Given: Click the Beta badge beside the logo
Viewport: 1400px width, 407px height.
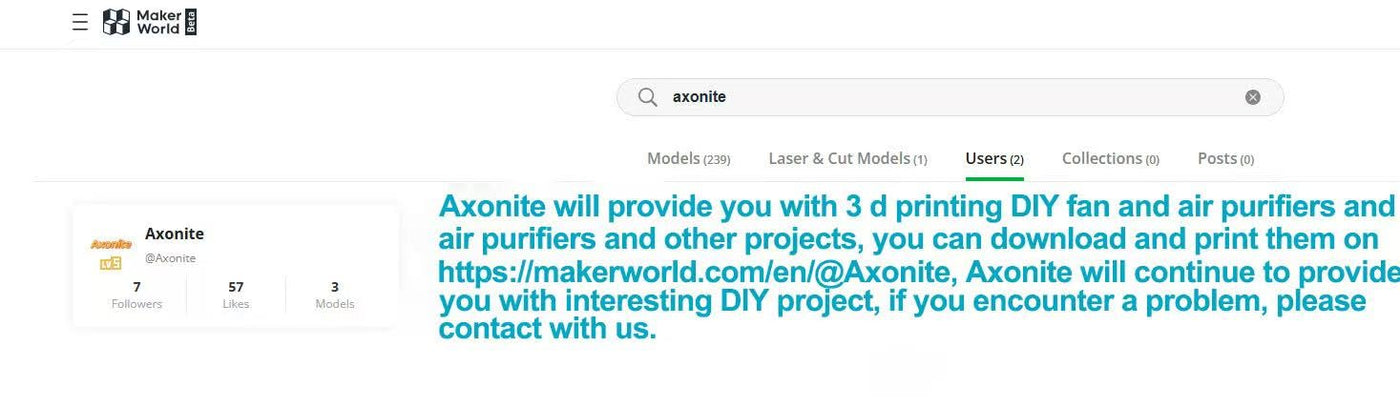Looking at the screenshot, I should [191, 22].
